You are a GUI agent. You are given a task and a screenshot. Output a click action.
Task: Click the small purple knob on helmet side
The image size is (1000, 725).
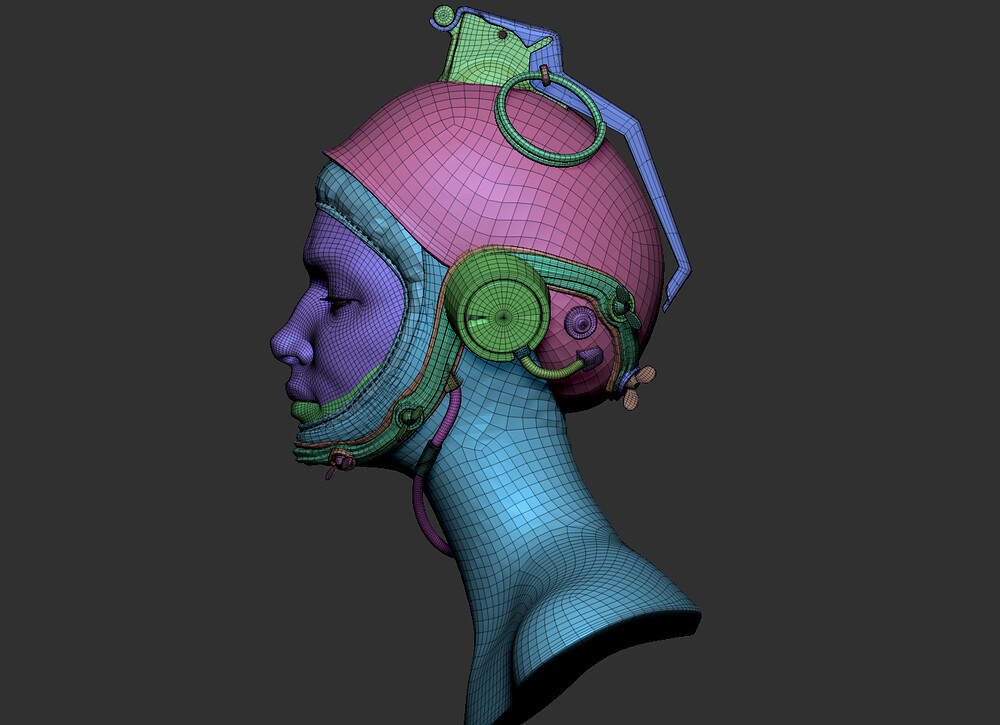click(580, 323)
